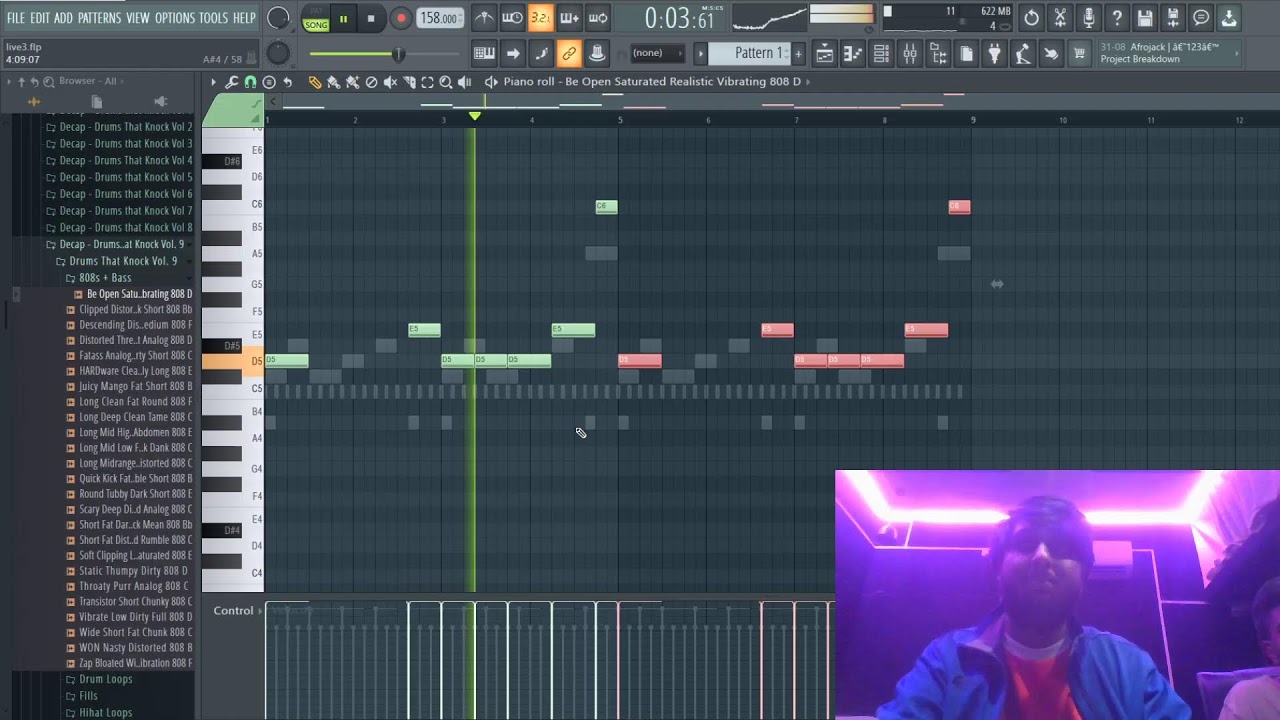Click the Save project floppy icon

1145,17
